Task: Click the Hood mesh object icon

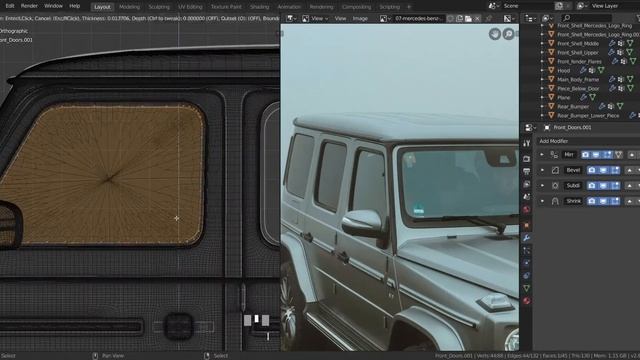Action: (x=551, y=71)
